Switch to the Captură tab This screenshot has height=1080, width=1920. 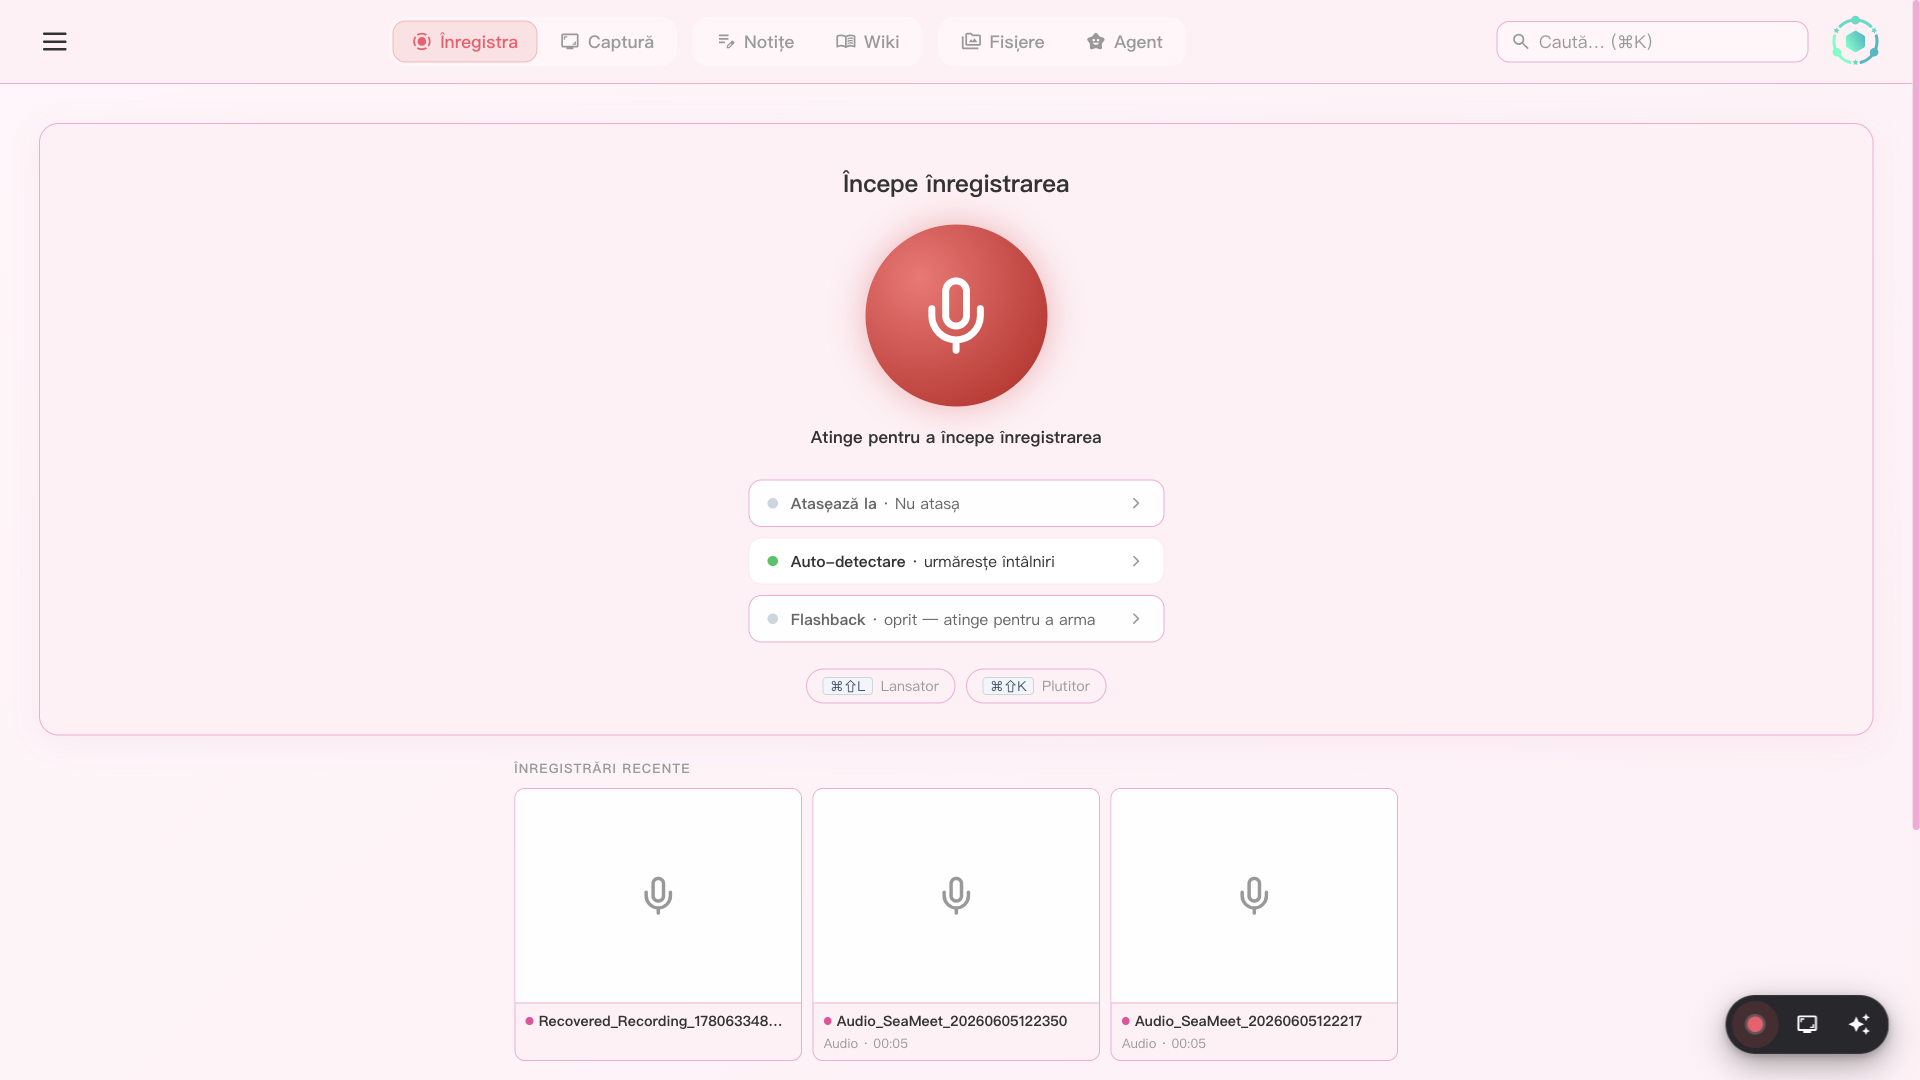[607, 42]
